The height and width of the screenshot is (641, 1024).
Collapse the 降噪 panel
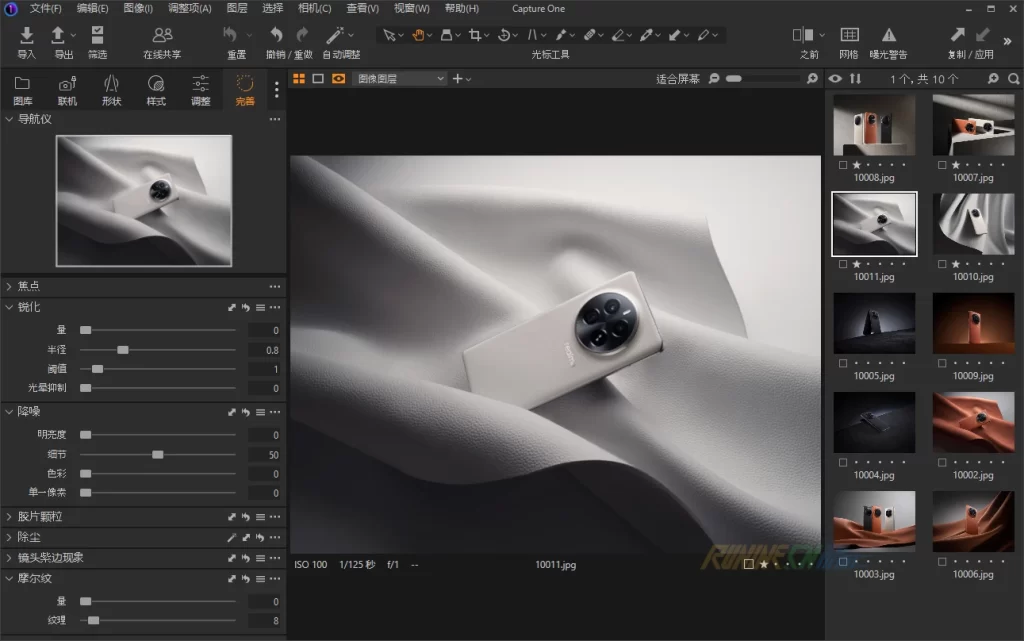9,411
